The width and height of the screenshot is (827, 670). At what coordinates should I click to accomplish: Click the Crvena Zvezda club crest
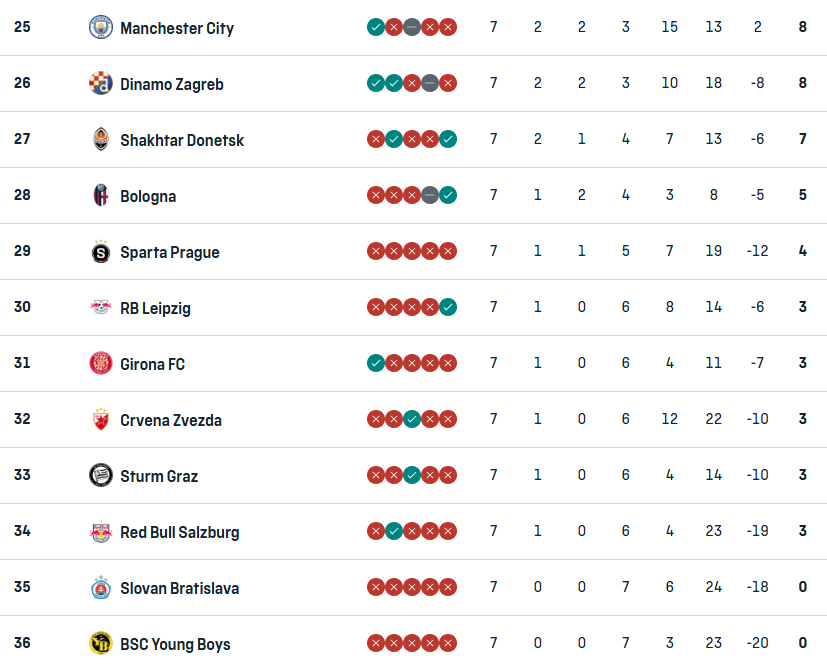coord(100,419)
